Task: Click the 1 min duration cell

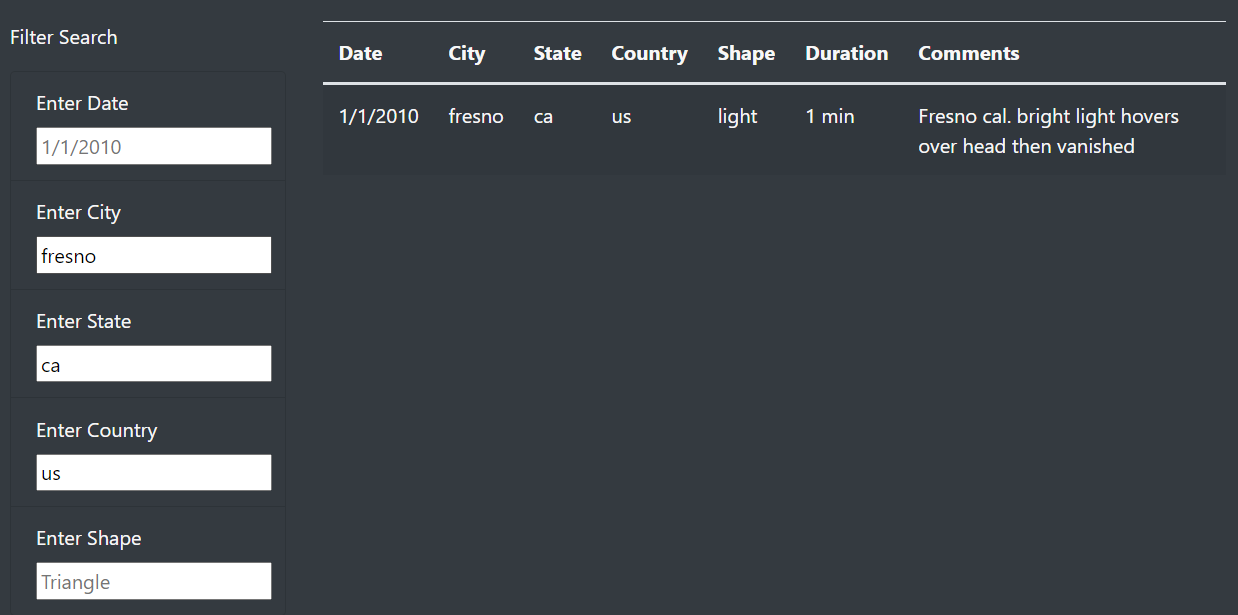Action: coord(829,116)
